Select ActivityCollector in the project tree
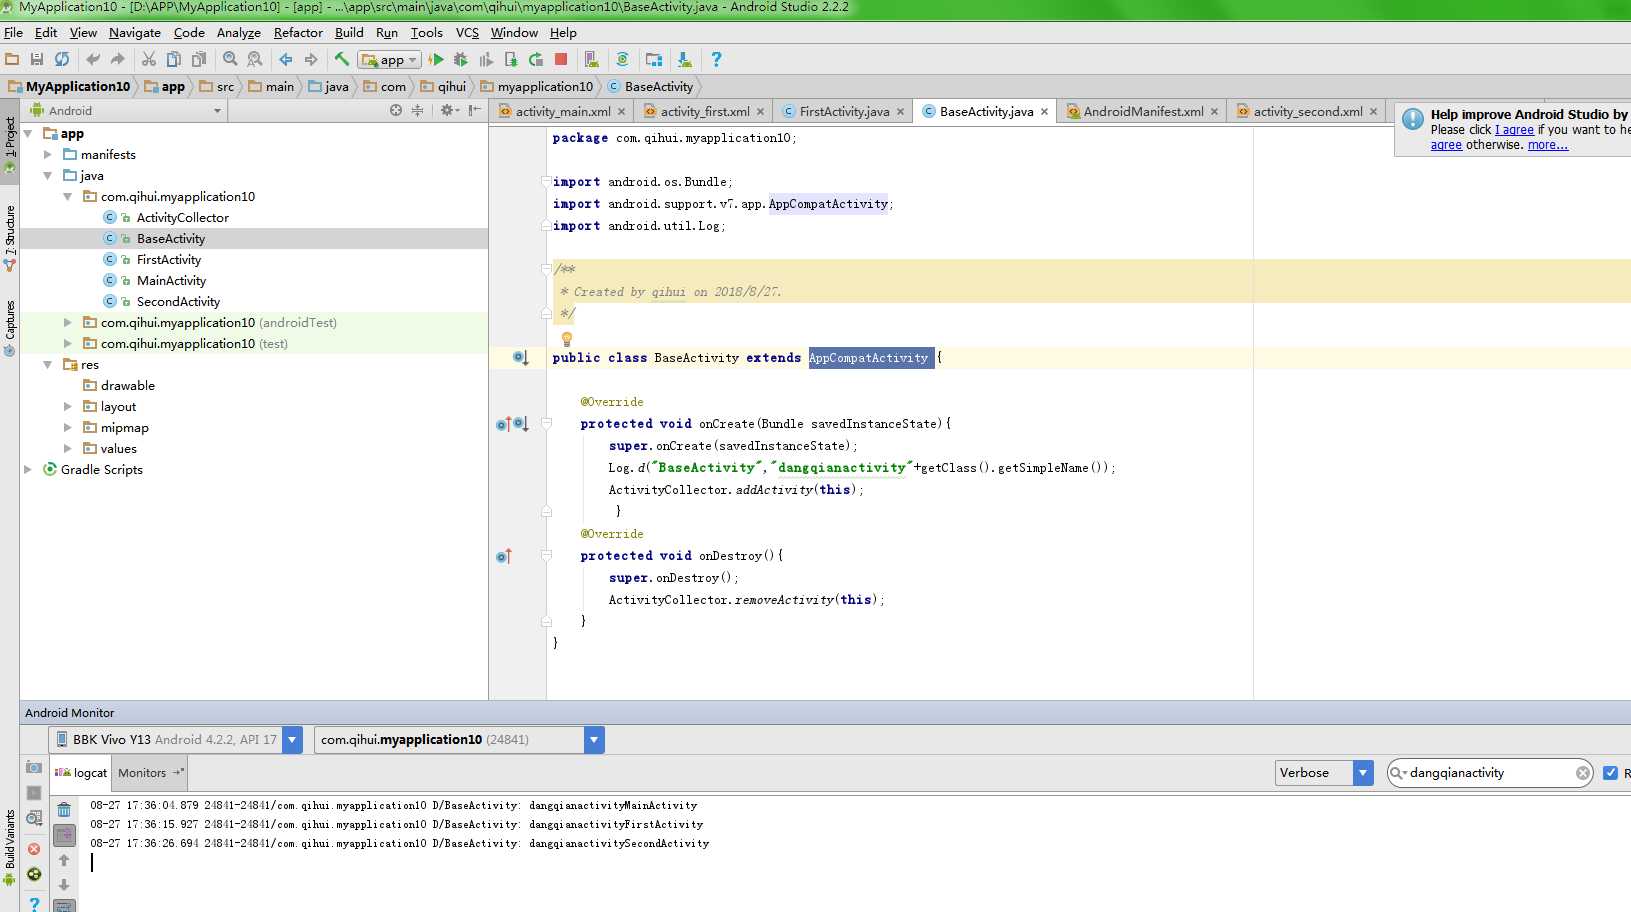Screen dimensions: 1631x912 coord(182,218)
